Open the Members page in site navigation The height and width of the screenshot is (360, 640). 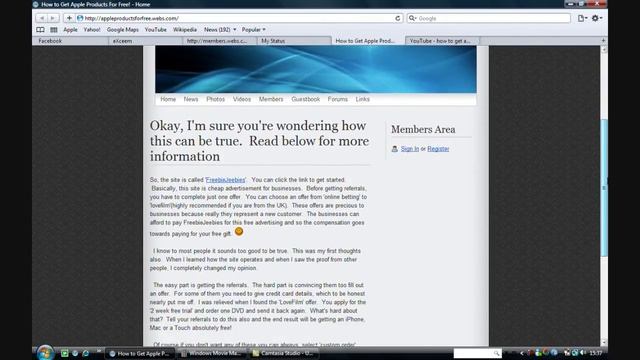tap(271, 99)
